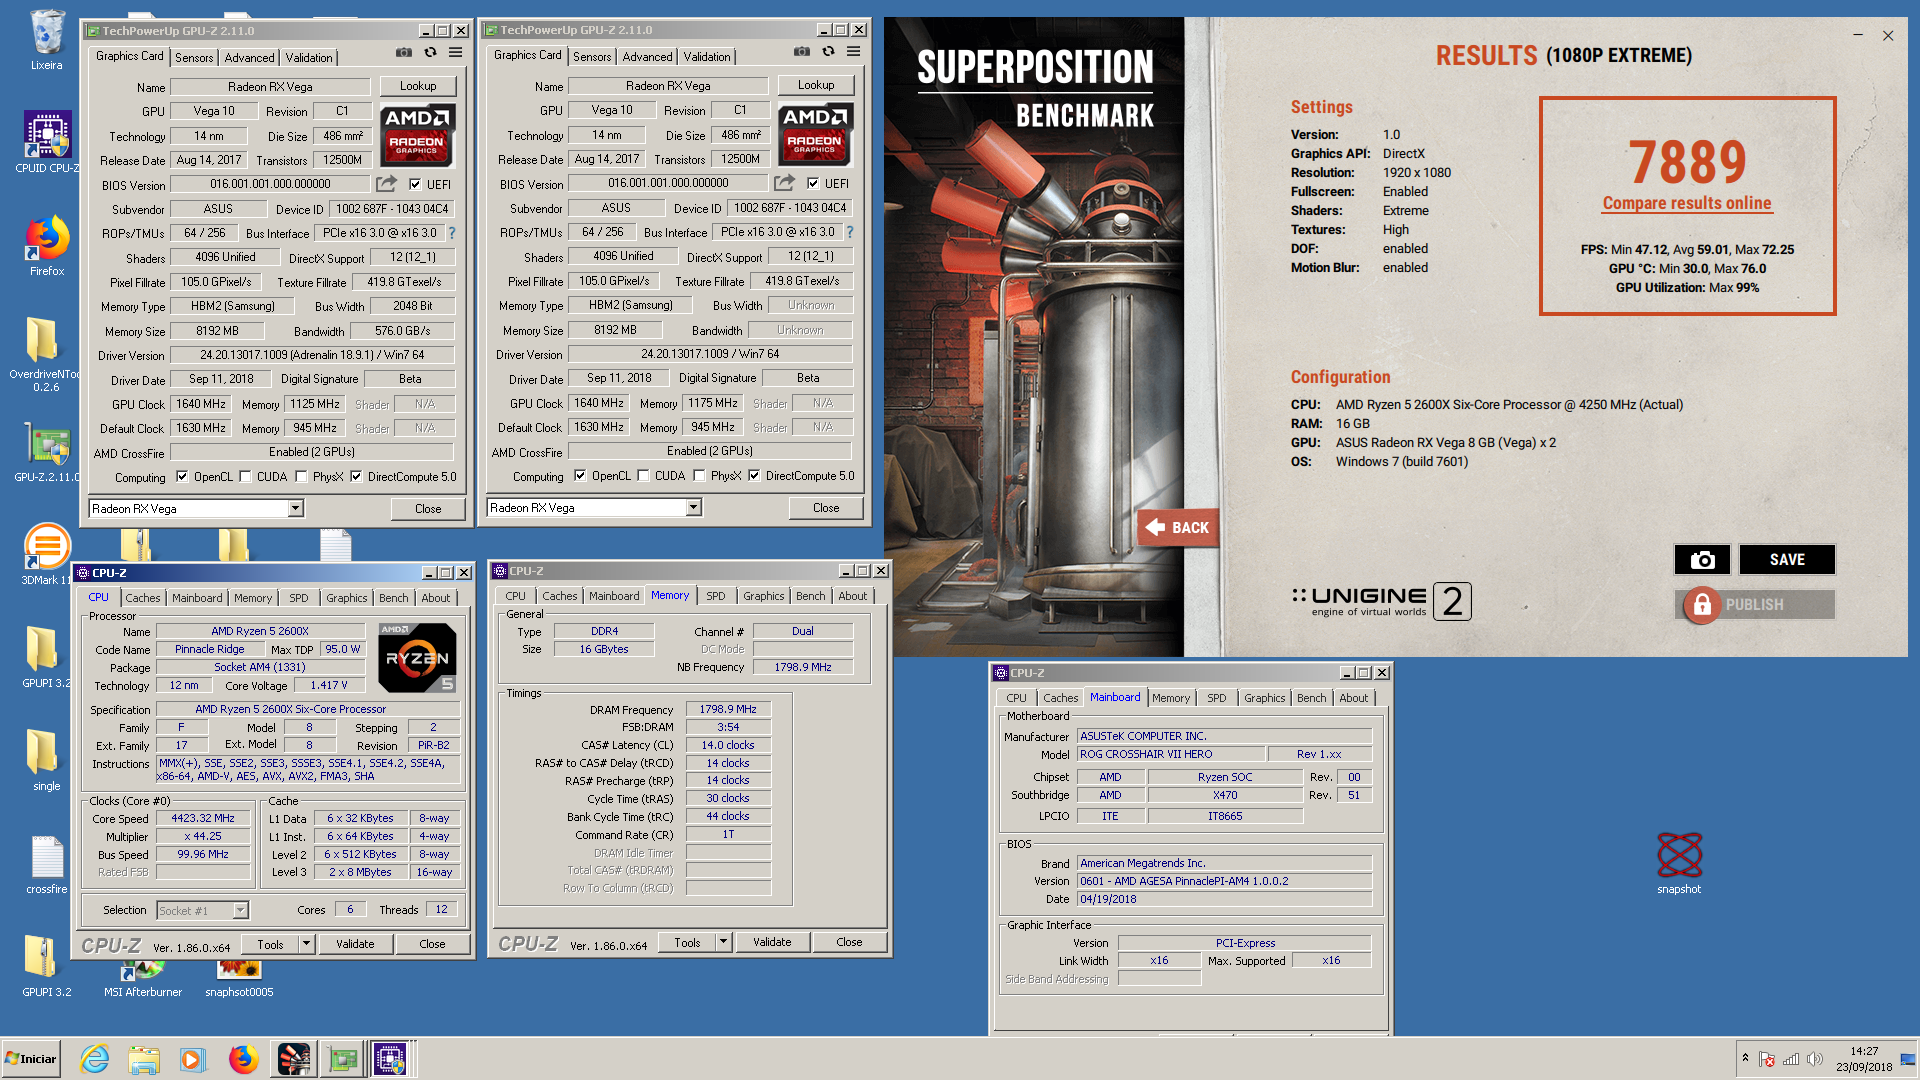Open the hamburger menu in the left GPU-Z window

455,53
